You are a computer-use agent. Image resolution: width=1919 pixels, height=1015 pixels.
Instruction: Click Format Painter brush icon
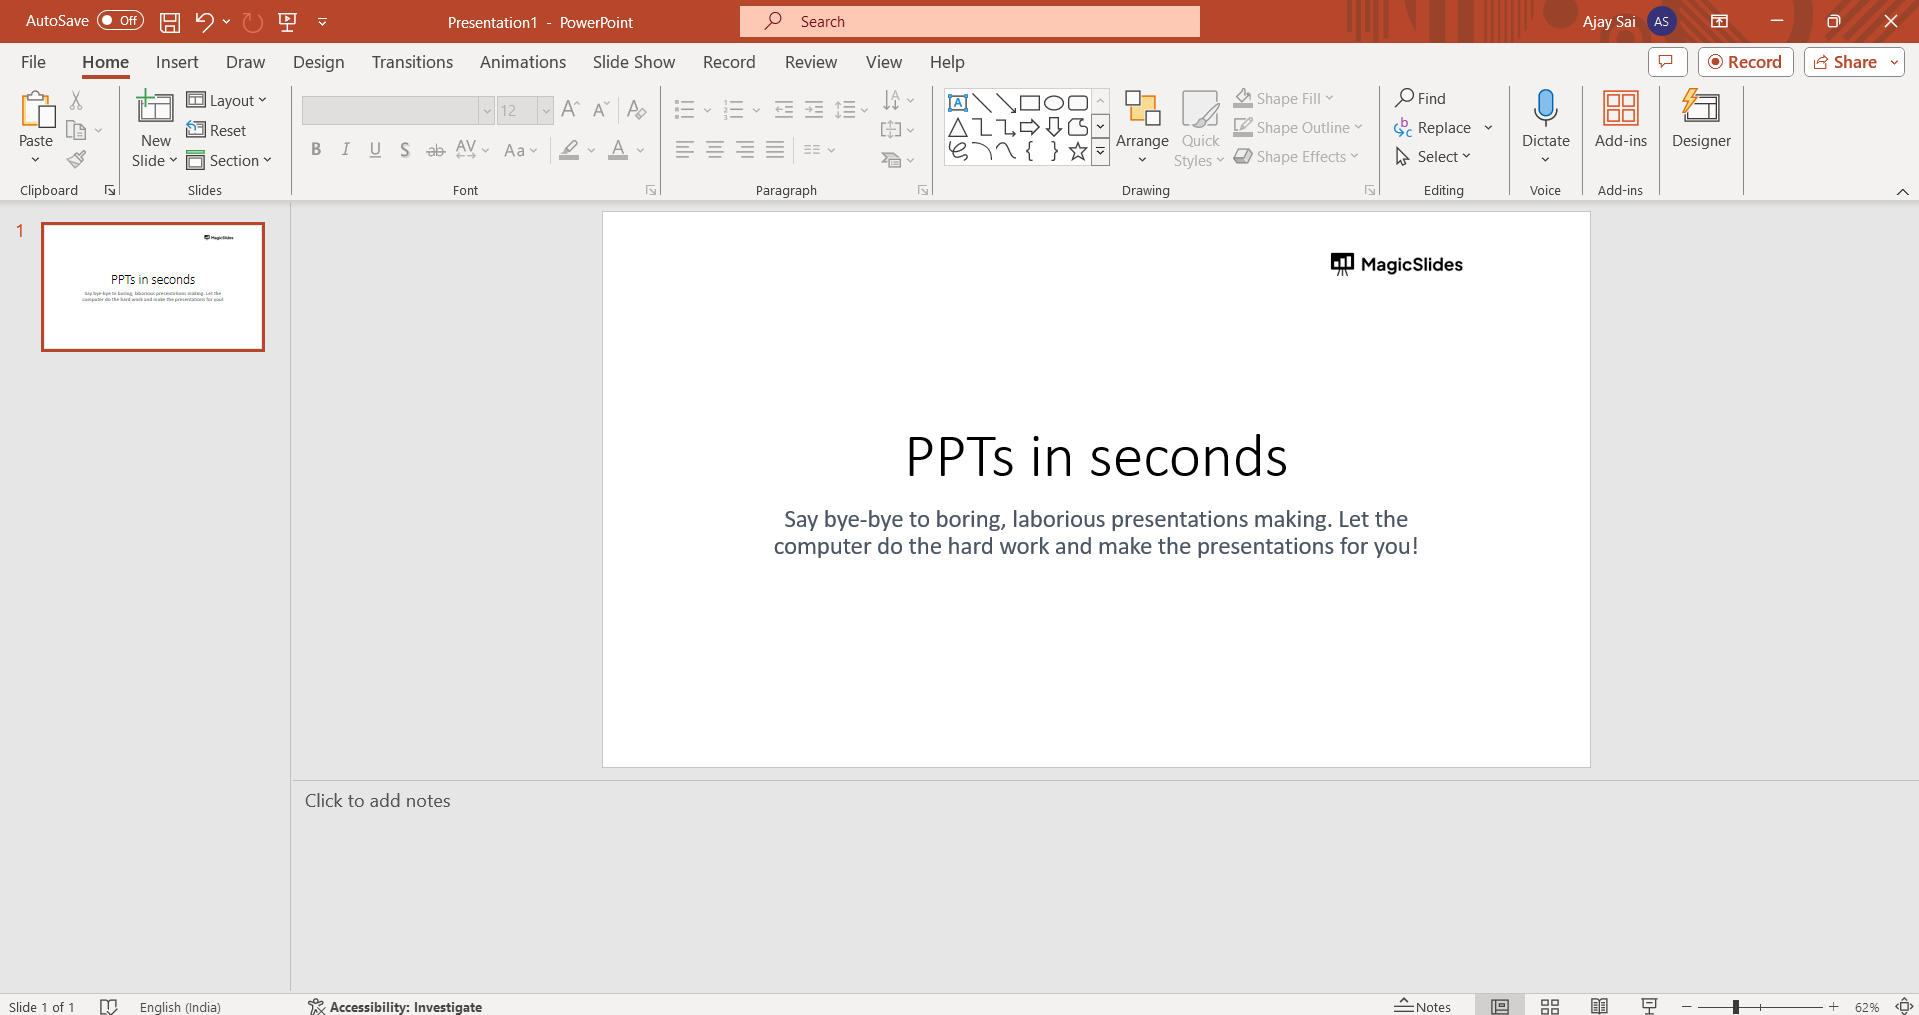point(76,160)
